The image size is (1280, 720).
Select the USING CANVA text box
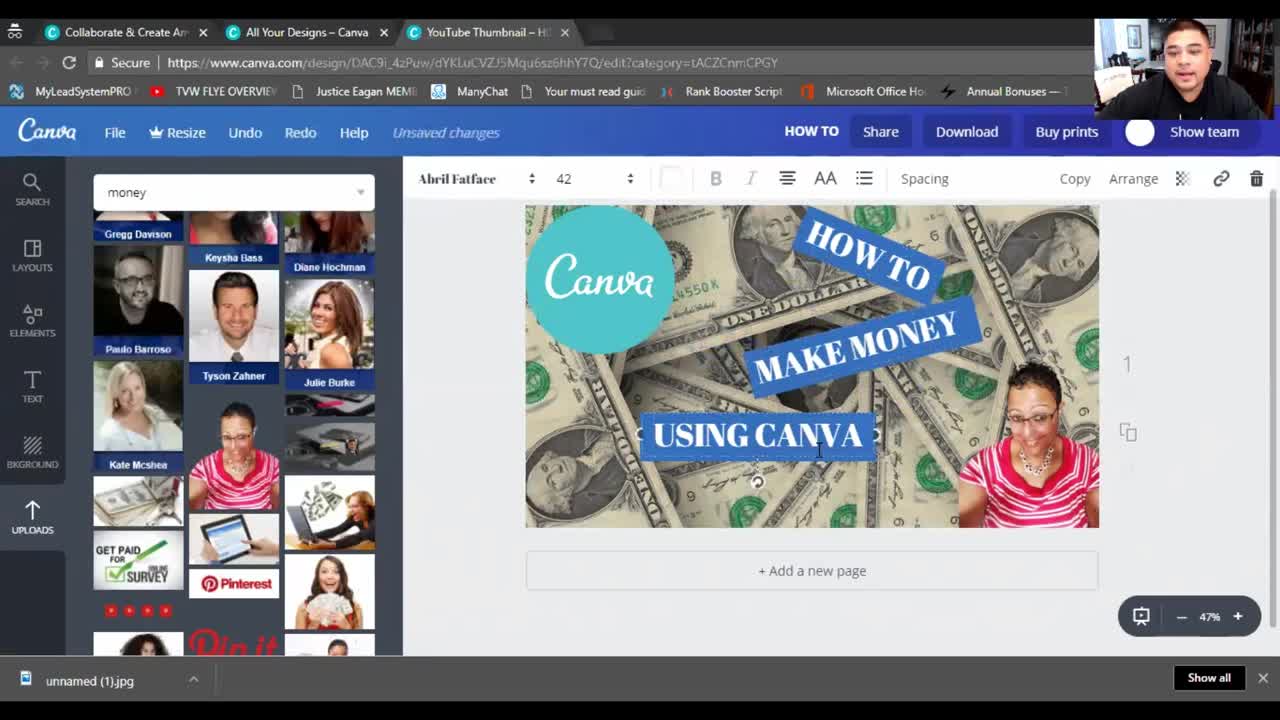(757, 435)
